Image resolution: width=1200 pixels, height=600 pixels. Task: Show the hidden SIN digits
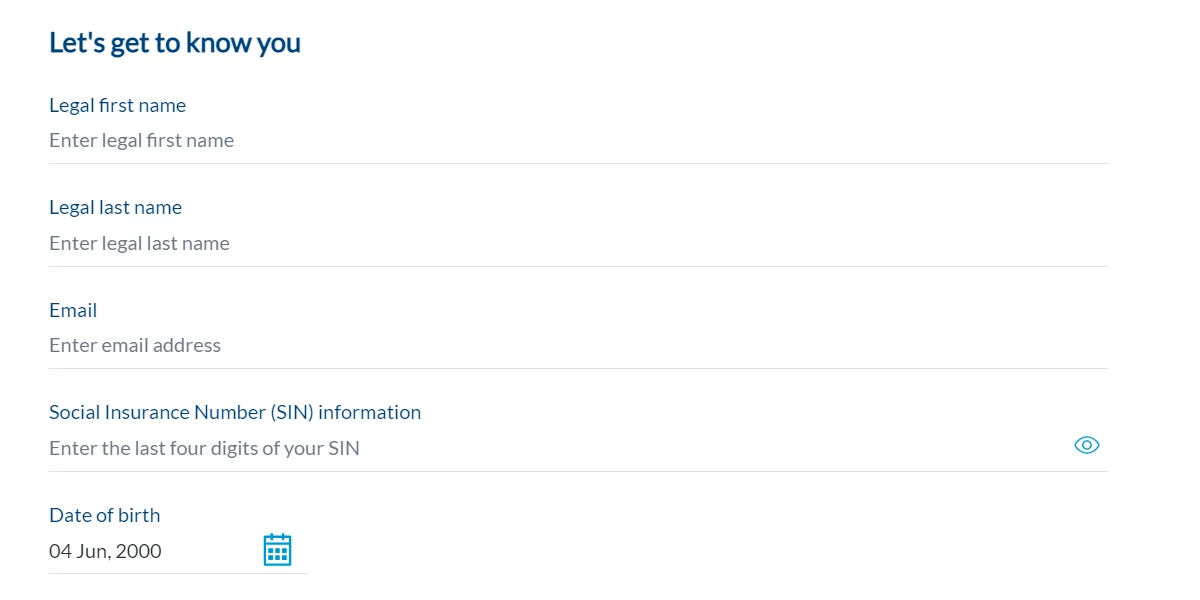pos(1086,445)
